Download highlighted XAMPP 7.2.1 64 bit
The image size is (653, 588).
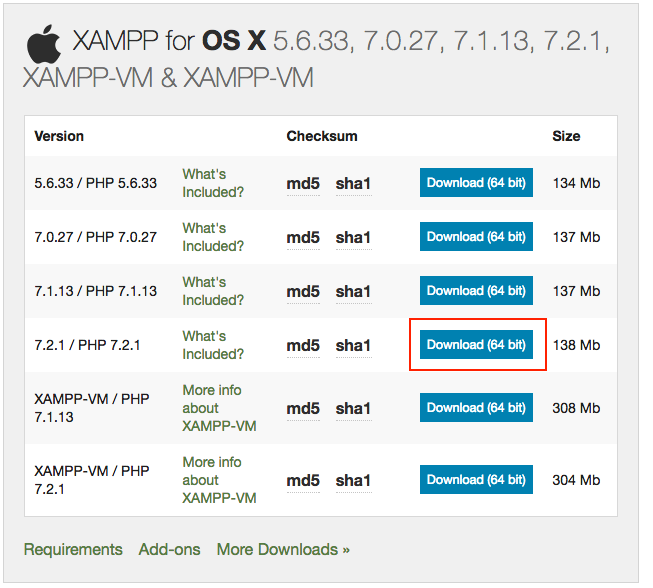[x=476, y=345]
